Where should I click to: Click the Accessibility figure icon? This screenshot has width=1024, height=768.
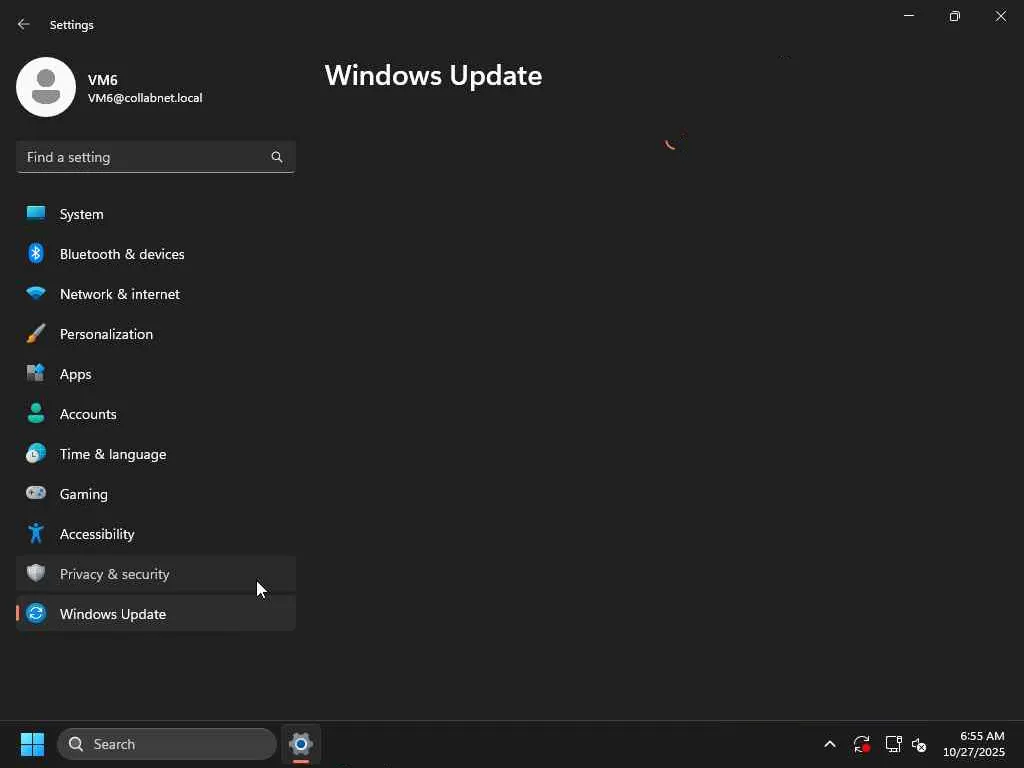[x=36, y=534]
